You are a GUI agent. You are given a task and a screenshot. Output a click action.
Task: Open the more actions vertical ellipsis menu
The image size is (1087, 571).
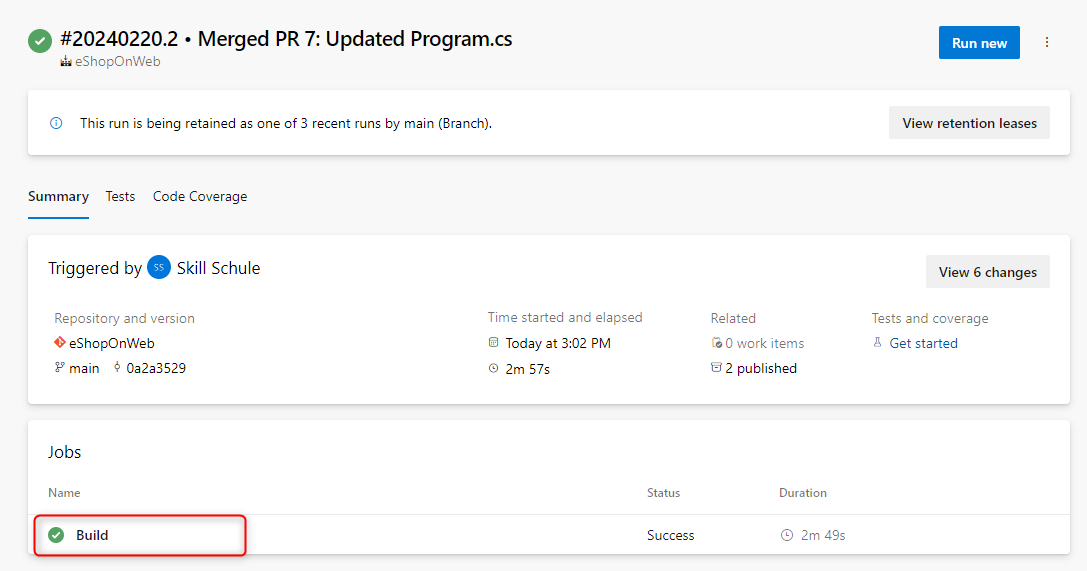[x=1047, y=42]
